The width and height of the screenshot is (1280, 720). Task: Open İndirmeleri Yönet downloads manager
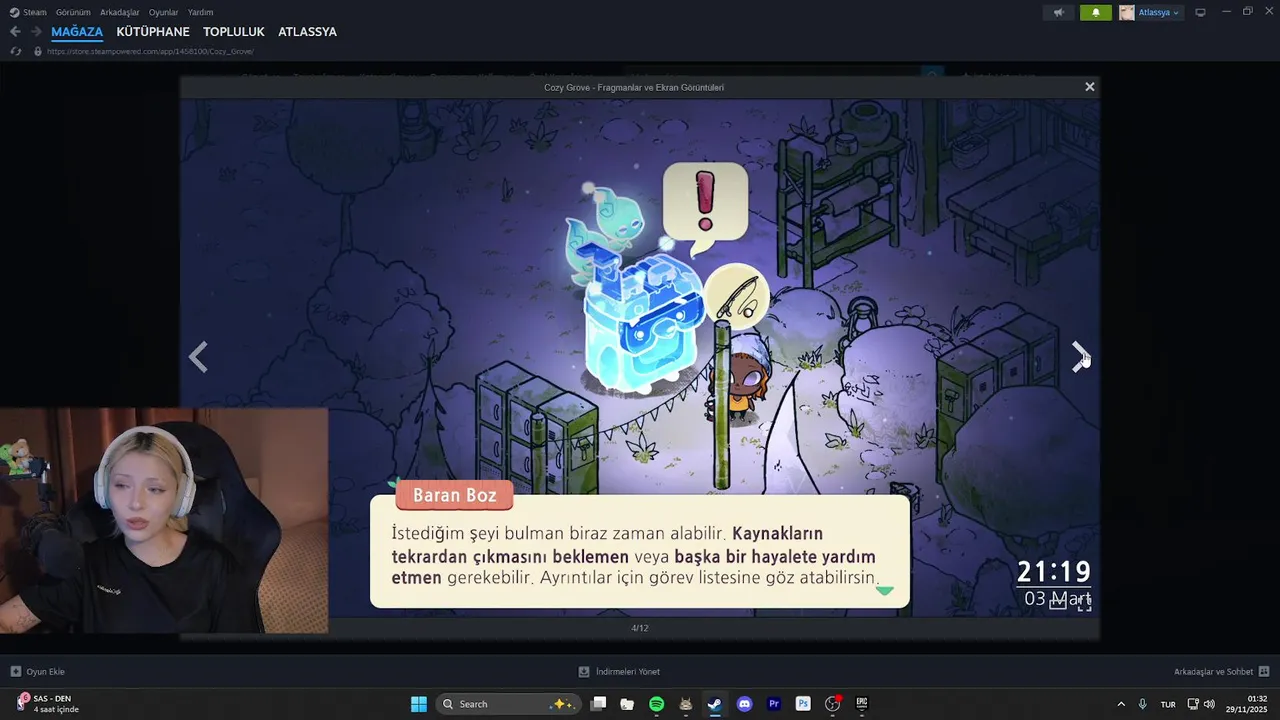tap(619, 672)
